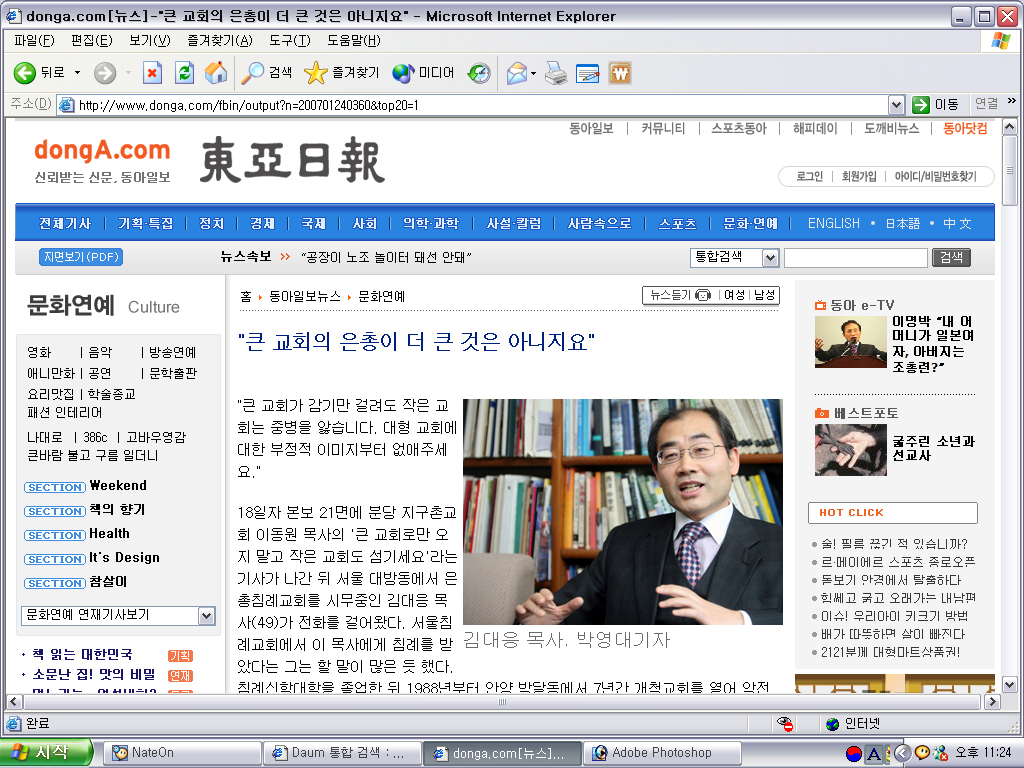Switch to the NateOn taskbar button
The height and width of the screenshot is (768, 1024).
pos(182,753)
